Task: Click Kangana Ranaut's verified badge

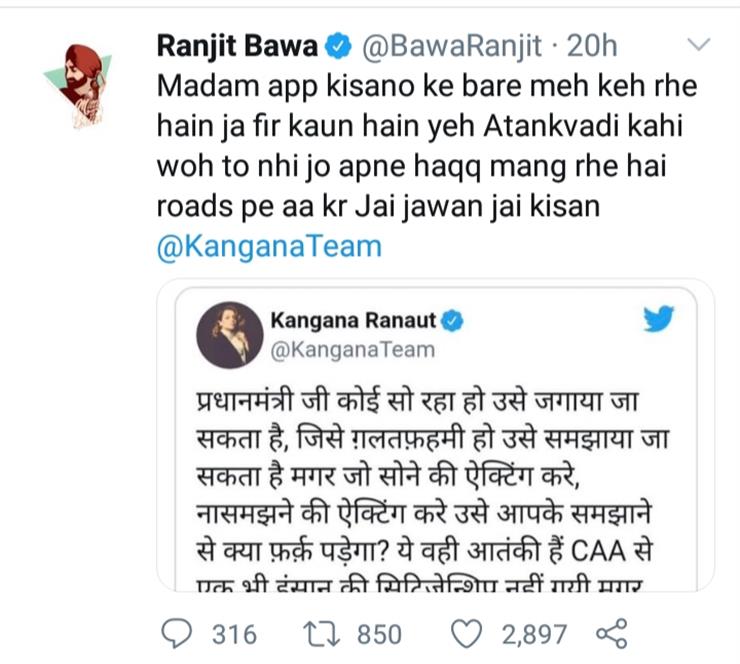Action: (x=452, y=321)
